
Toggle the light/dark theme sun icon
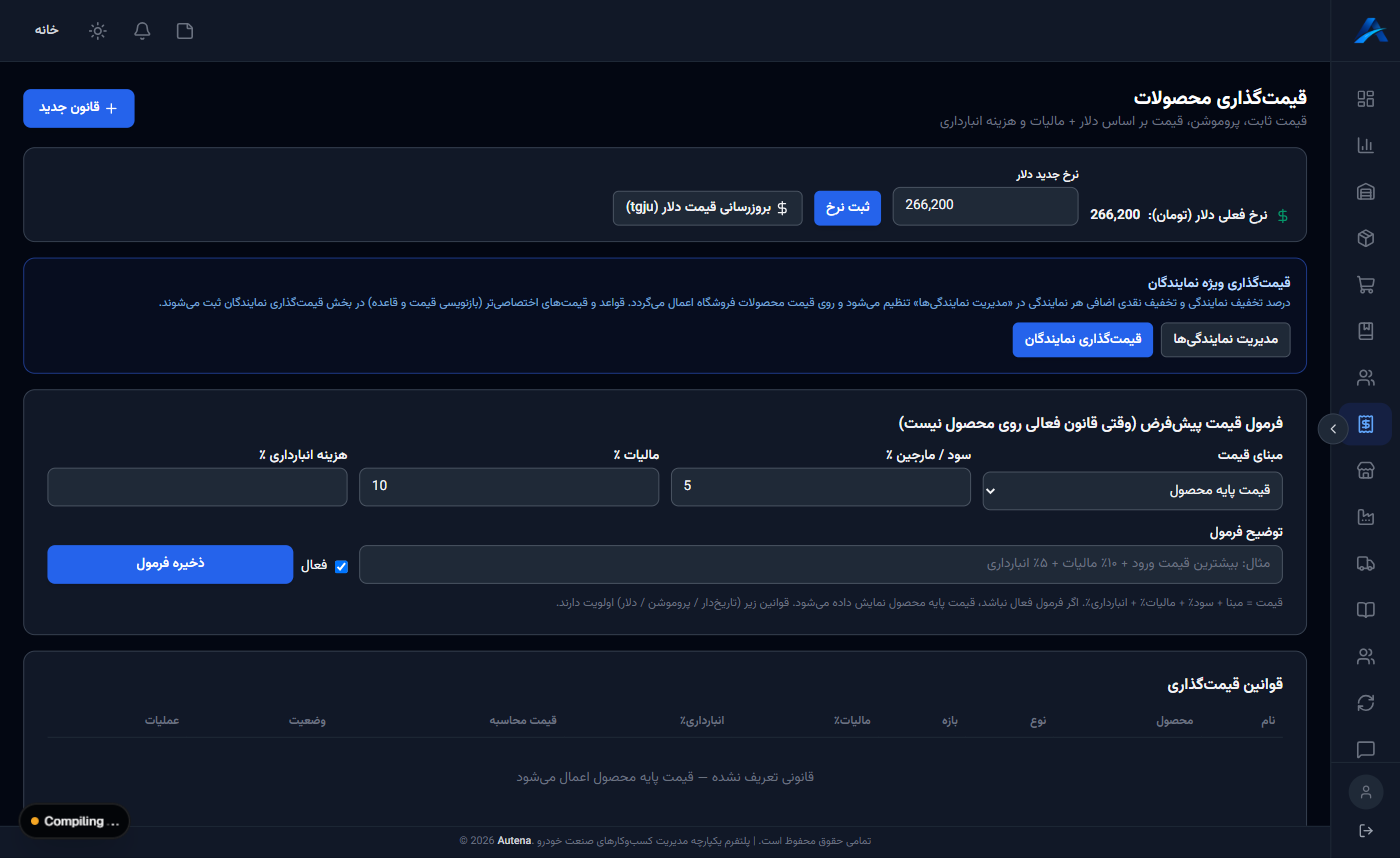[x=98, y=30]
